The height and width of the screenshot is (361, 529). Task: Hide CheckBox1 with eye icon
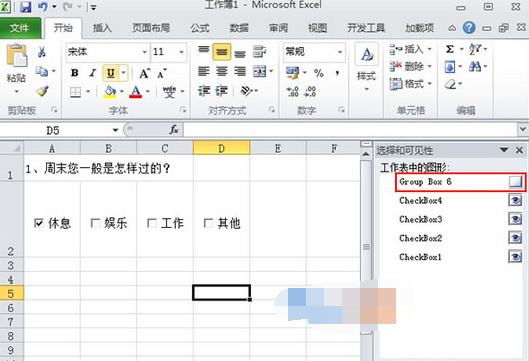(515, 257)
